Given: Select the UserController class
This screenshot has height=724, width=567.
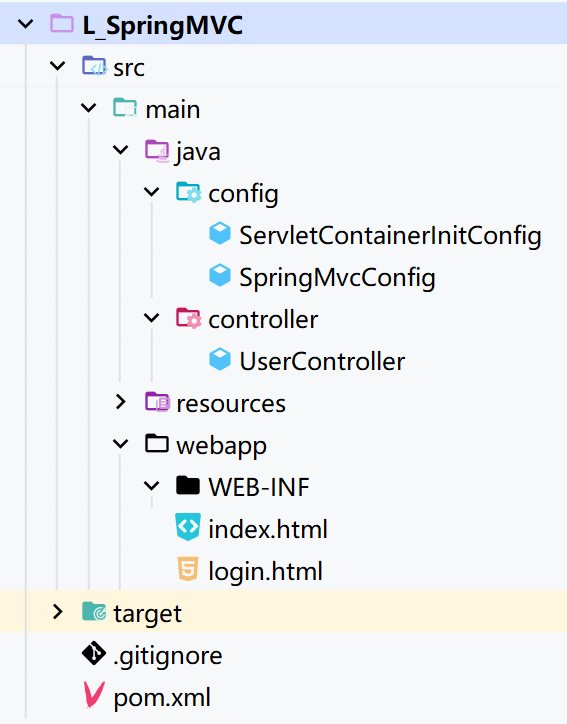Looking at the screenshot, I should point(322,361).
